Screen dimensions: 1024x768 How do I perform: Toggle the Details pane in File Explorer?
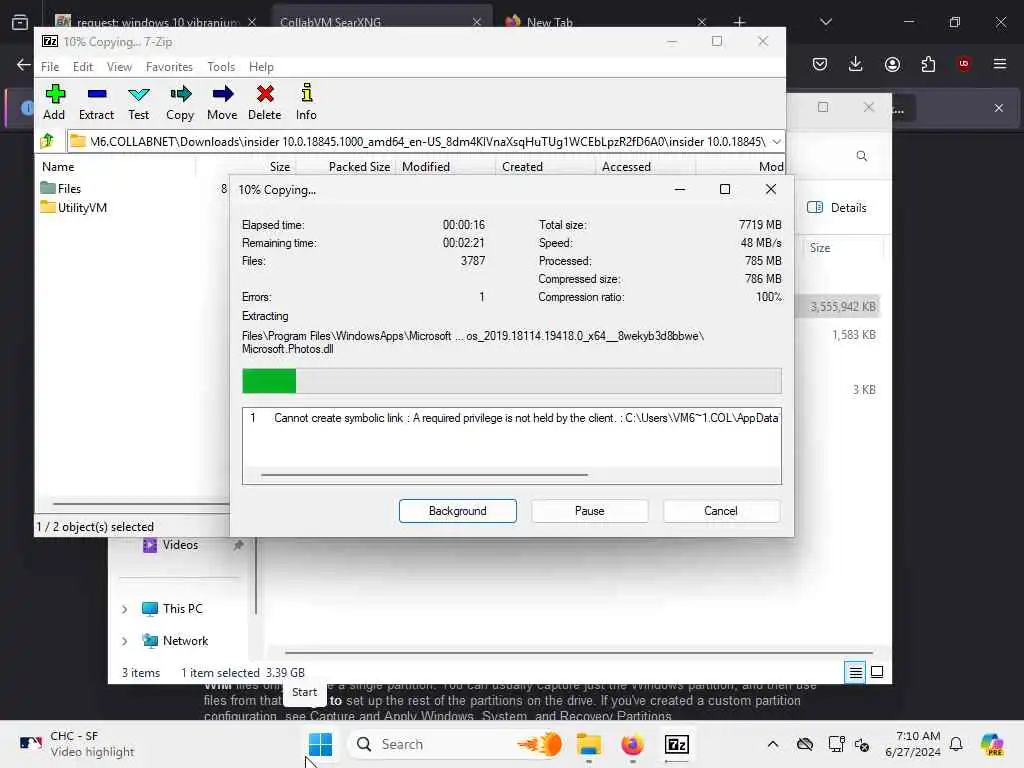coord(837,208)
